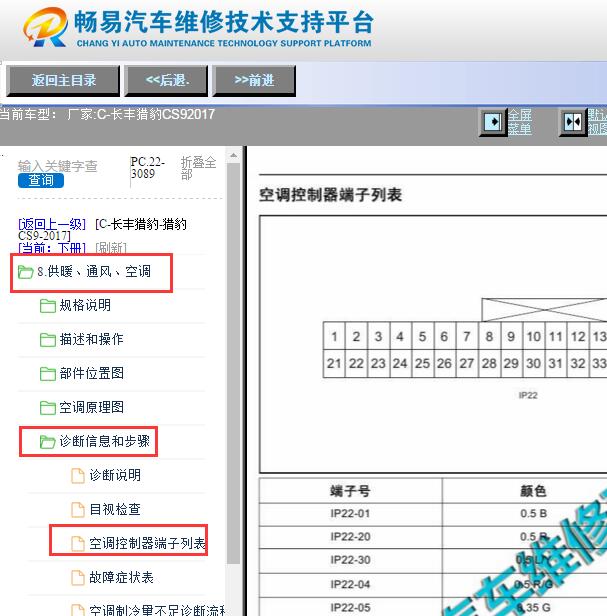Screen dimensions: 607x616
Task: Click the 当前：下册 link
Action: point(52,248)
